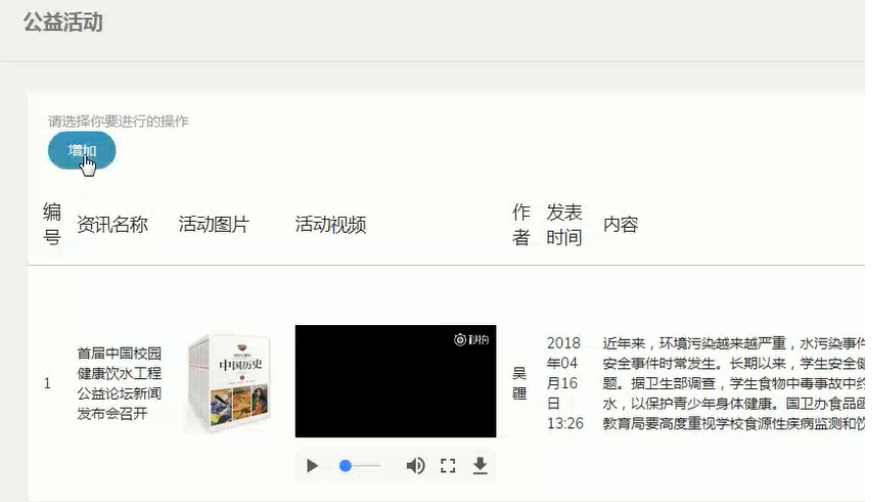Click the 内容 column header
The height and width of the screenshot is (502, 884).
tap(621, 224)
